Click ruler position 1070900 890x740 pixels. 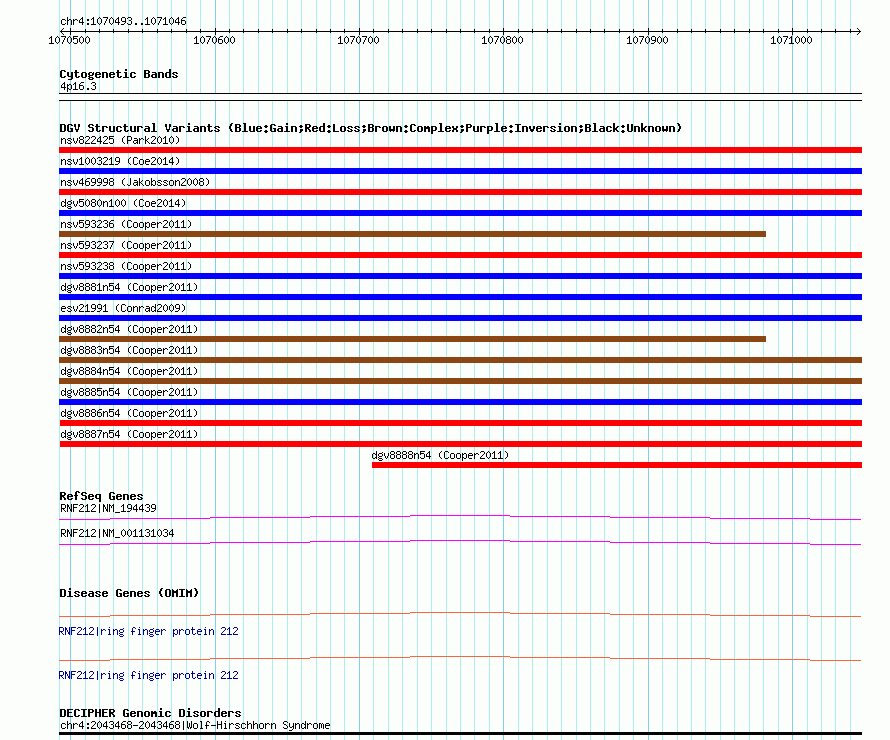[x=647, y=40]
